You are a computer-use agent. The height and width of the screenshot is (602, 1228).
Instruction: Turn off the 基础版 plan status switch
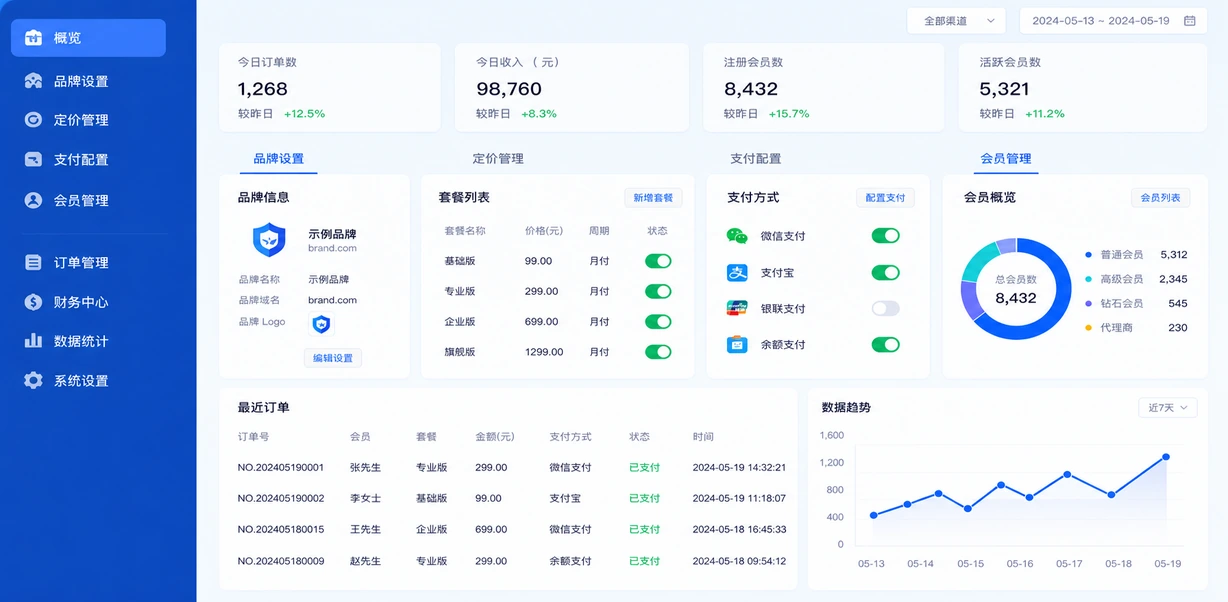point(658,261)
